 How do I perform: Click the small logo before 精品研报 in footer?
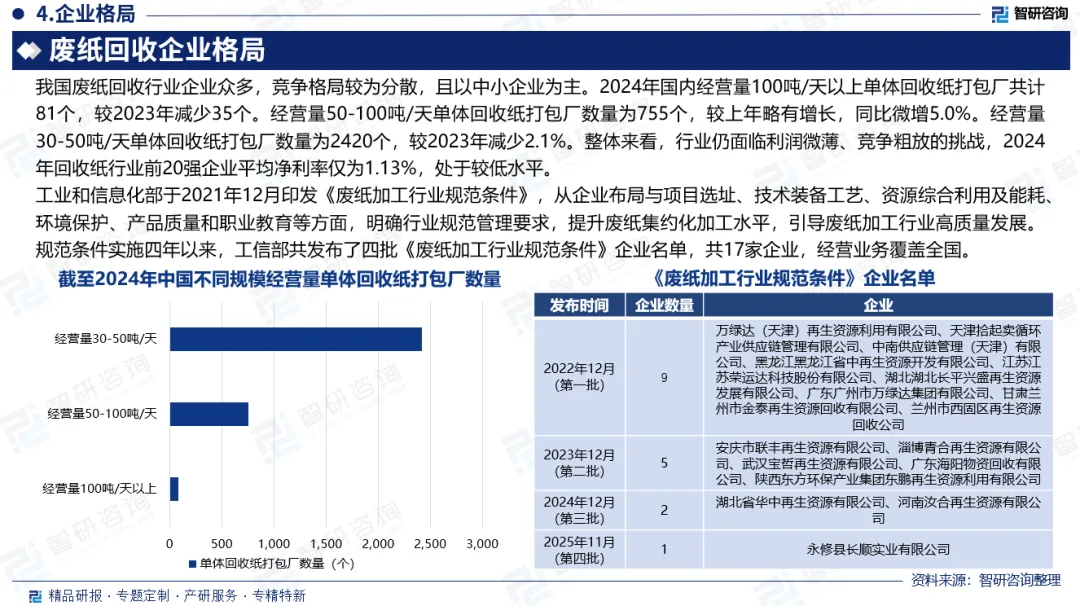point(35,596)
